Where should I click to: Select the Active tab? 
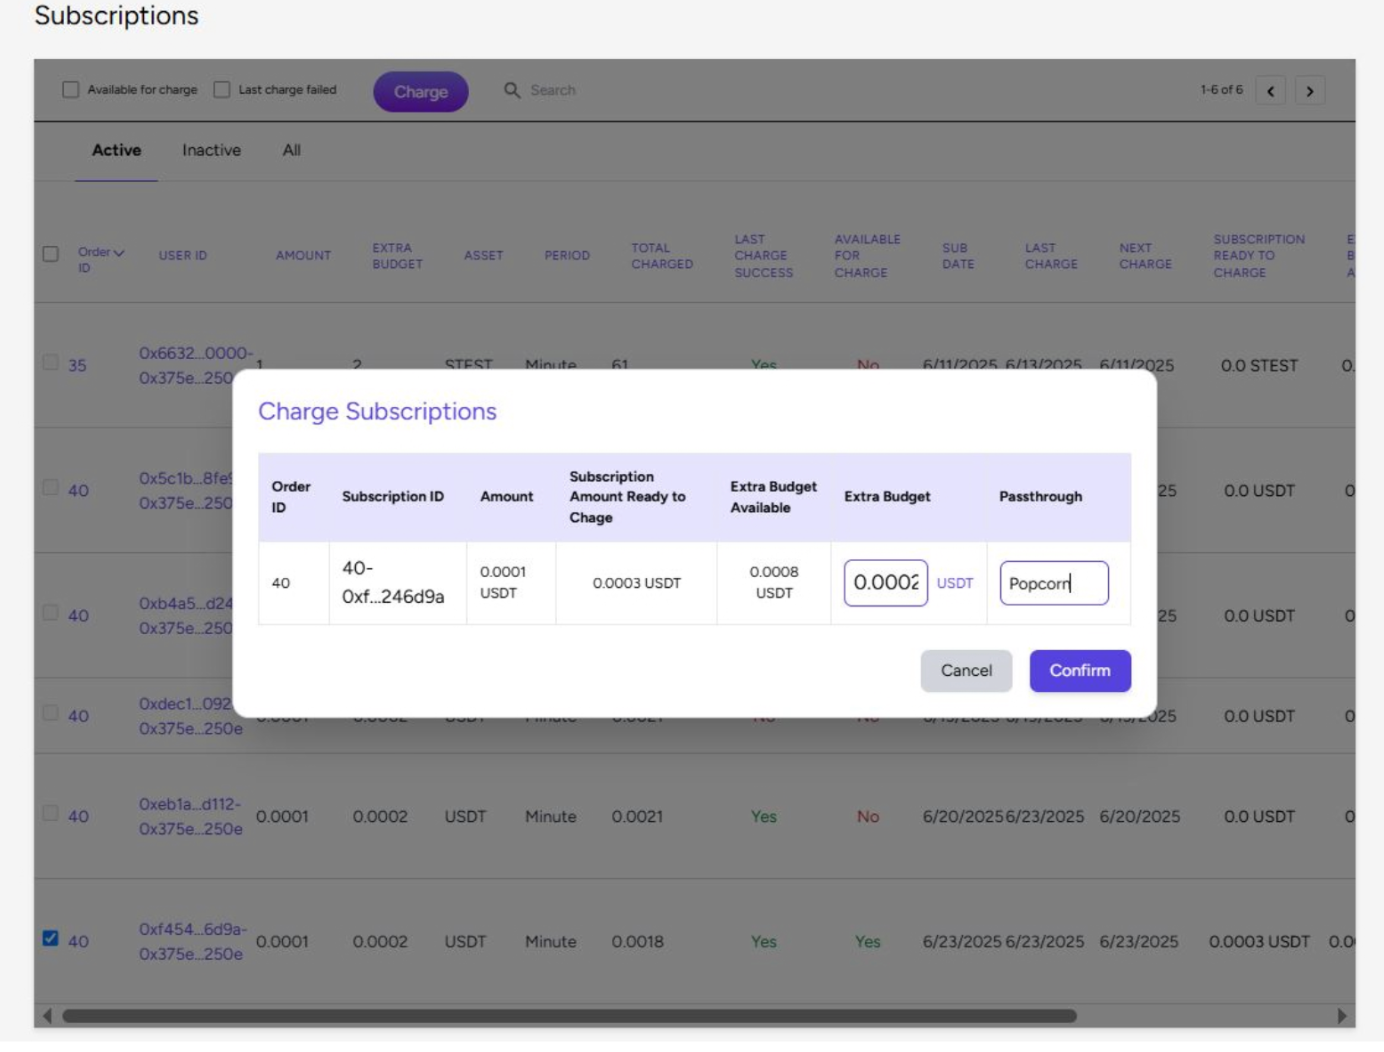click(x=116, y=149)
